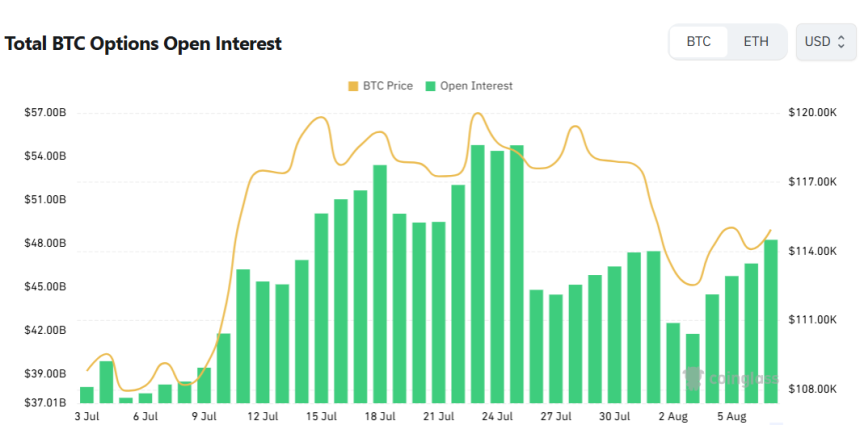Toggle BTC Price legend series
Viewport: 860px width, 425px height.
click(385, 86)
